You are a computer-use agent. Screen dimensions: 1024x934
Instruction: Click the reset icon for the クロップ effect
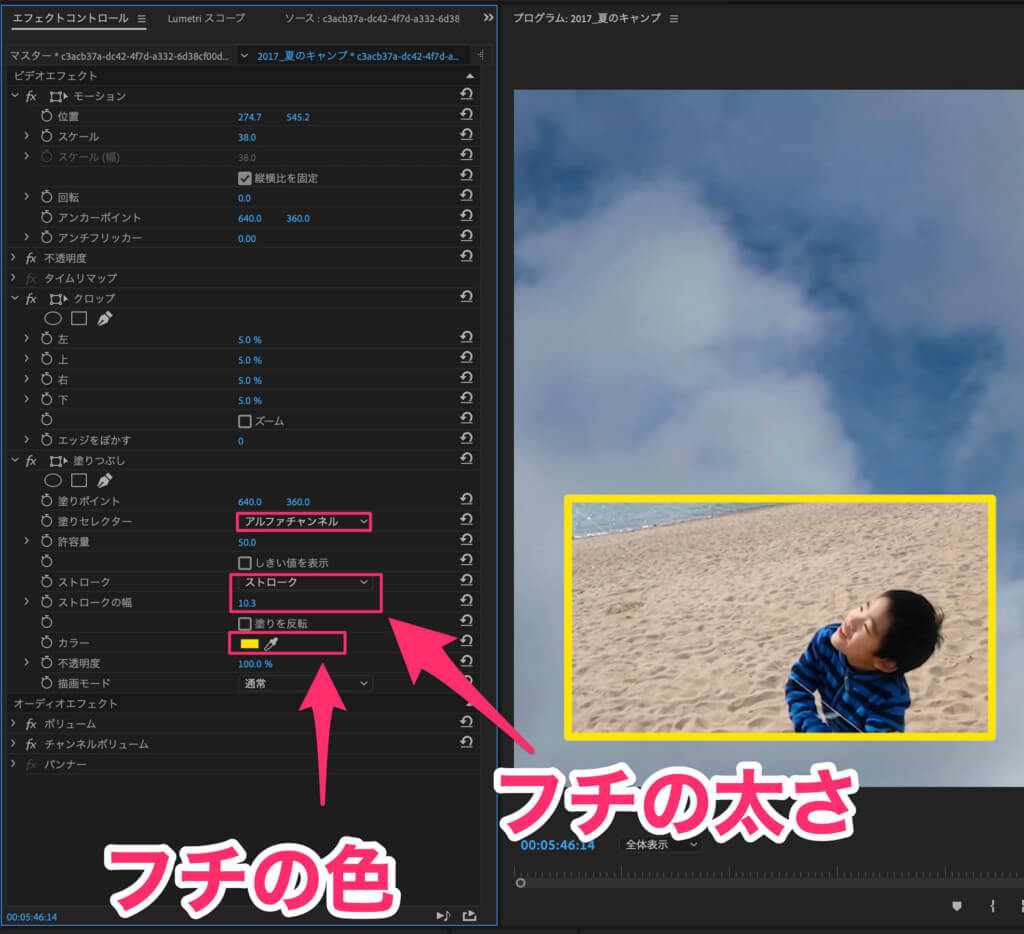click(x=465, y=298)
